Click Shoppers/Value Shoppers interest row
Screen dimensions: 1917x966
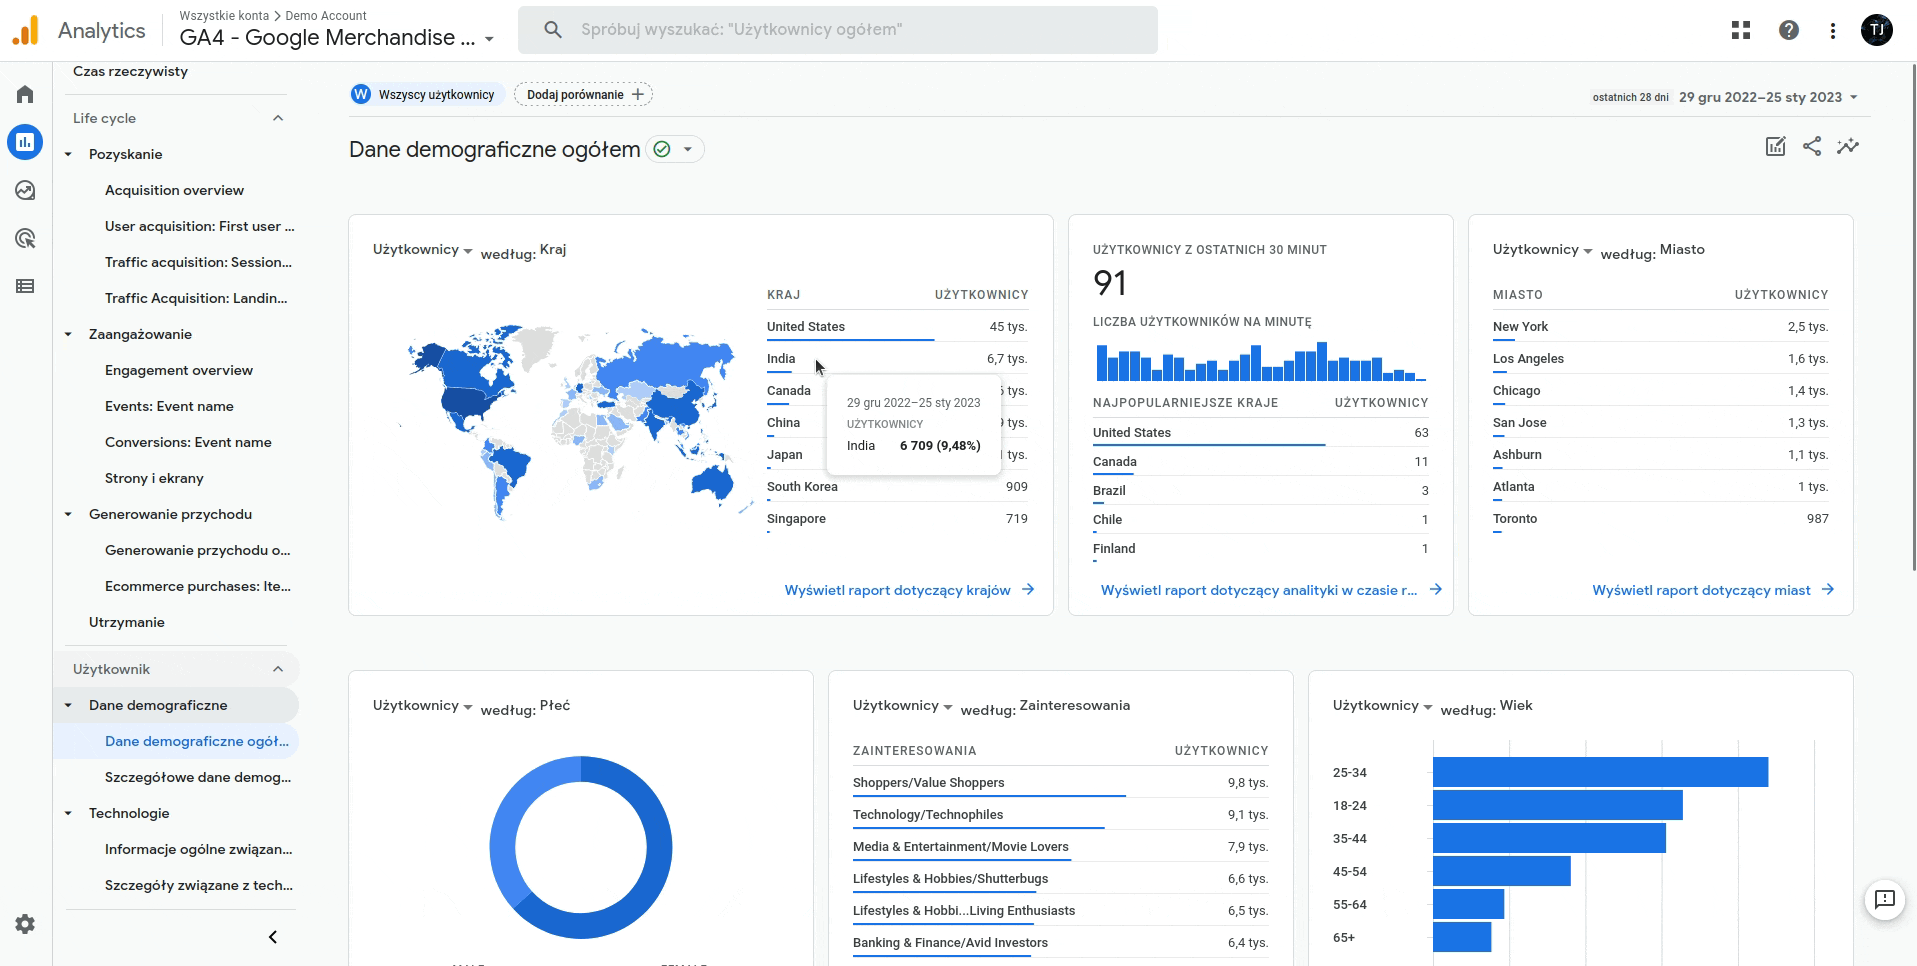[1060, 783]
